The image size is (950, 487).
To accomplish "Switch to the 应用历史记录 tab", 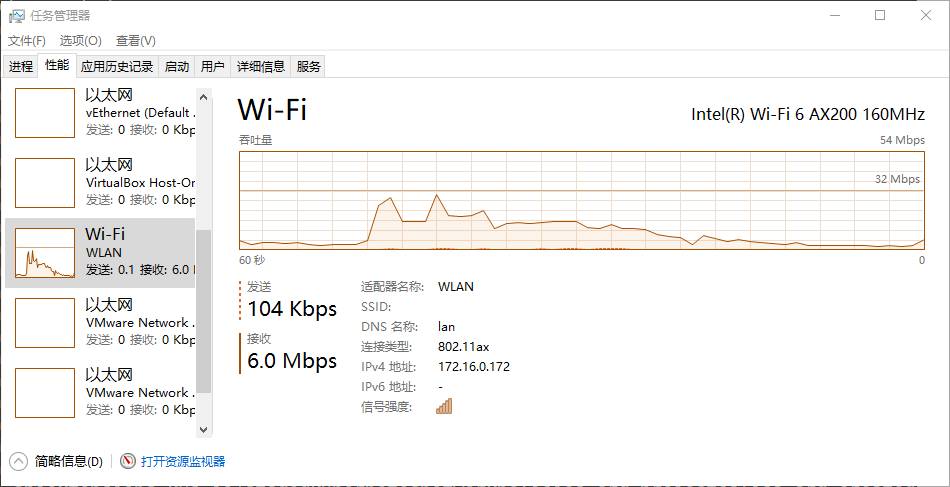I will click(x=117, y=67).
